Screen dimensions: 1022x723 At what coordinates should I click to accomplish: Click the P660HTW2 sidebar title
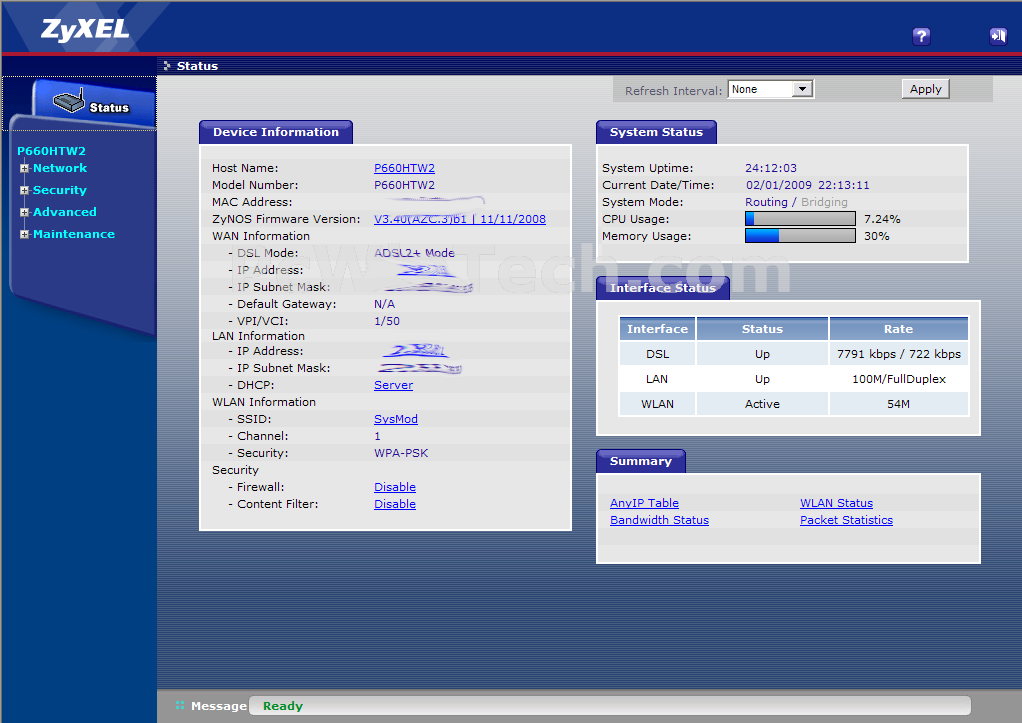(51, 151)
